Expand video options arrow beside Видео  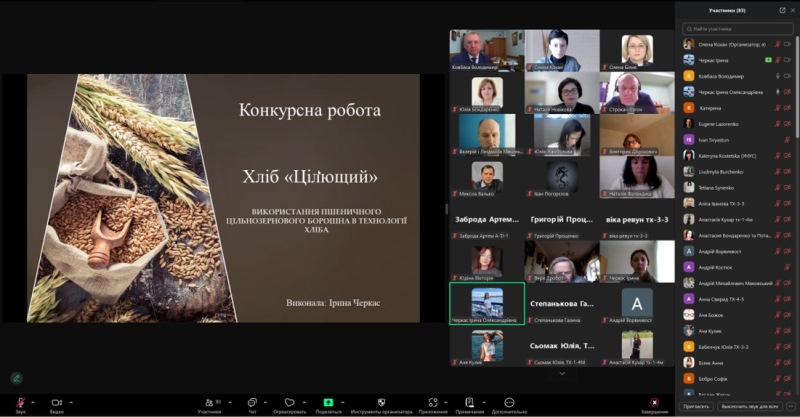point(71,402)
